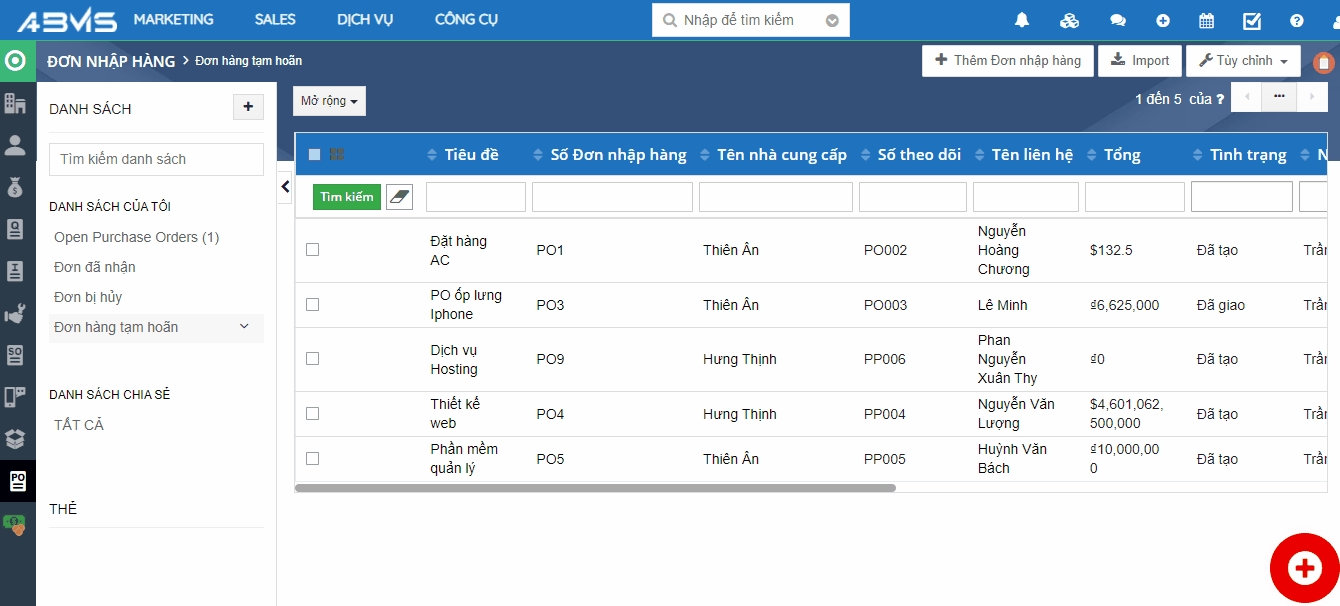Expand Đơn hàng tạm hoãn list options chevron
The image size is (1340, 606).
click(x=244, y=327)
